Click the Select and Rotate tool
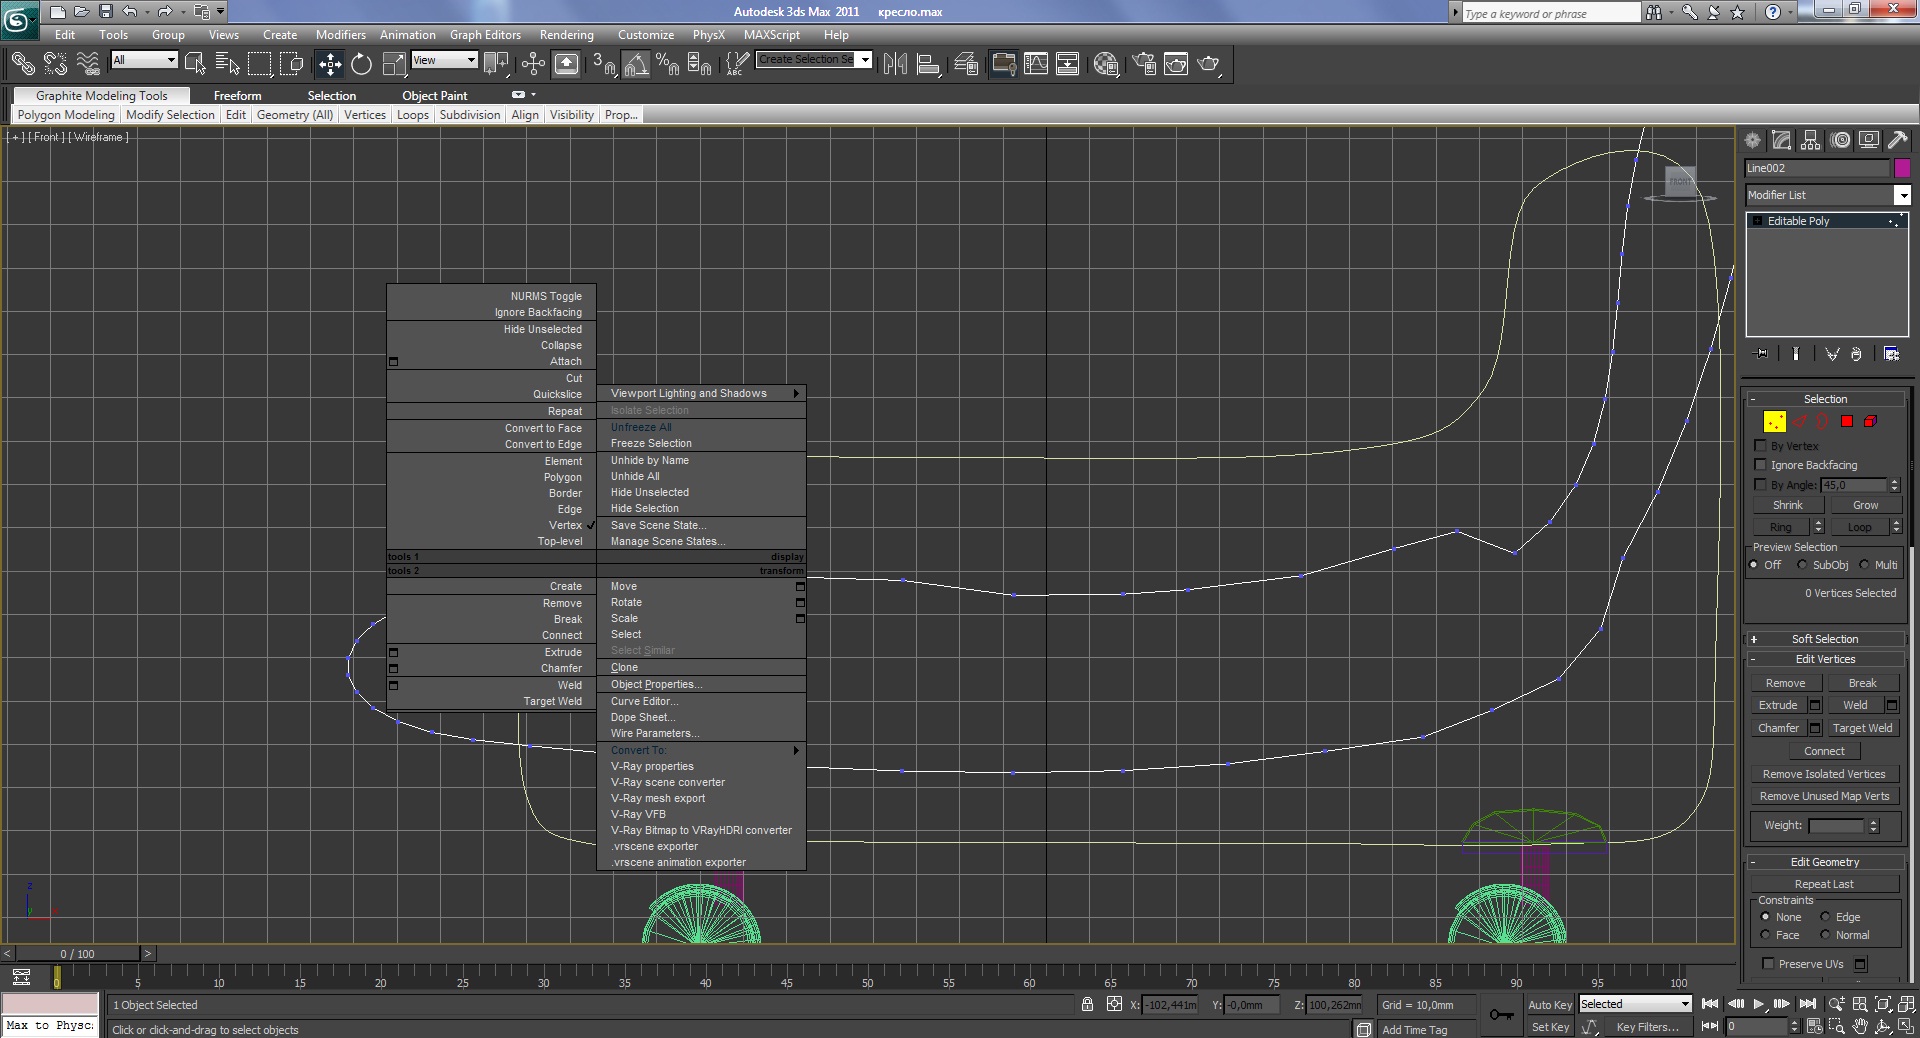Screen dimensions: 1920x1038 pos(361,65)
